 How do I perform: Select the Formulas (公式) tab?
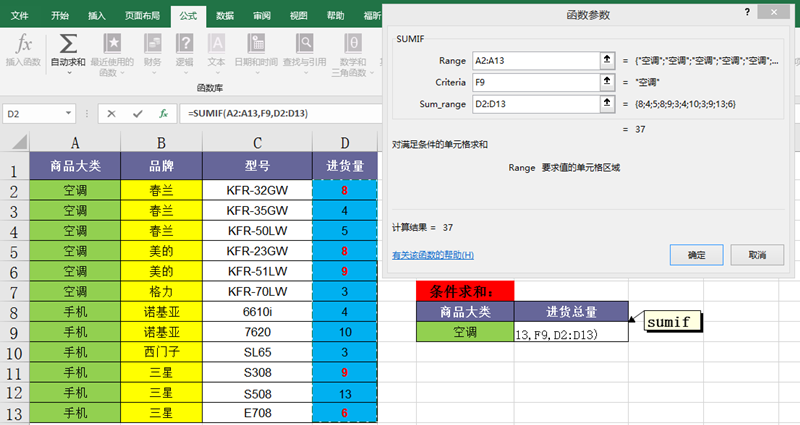(188, 16)
